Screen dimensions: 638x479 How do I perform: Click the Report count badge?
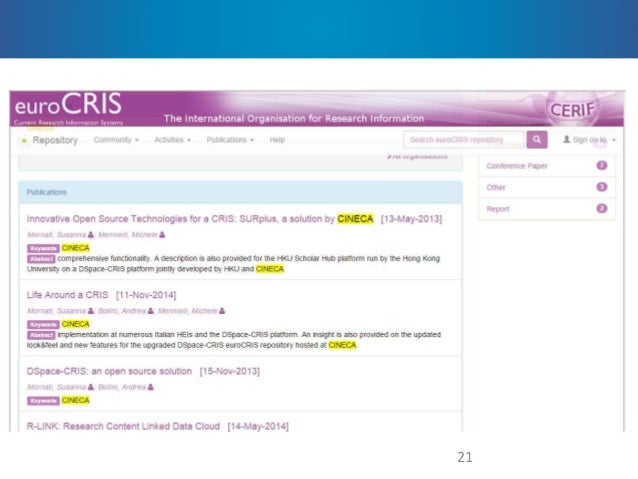602,208
